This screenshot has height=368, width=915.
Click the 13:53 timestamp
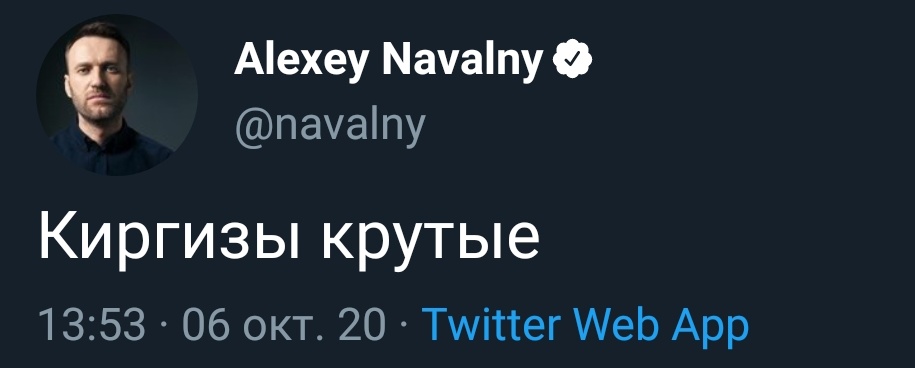click(x=92, y=324)
